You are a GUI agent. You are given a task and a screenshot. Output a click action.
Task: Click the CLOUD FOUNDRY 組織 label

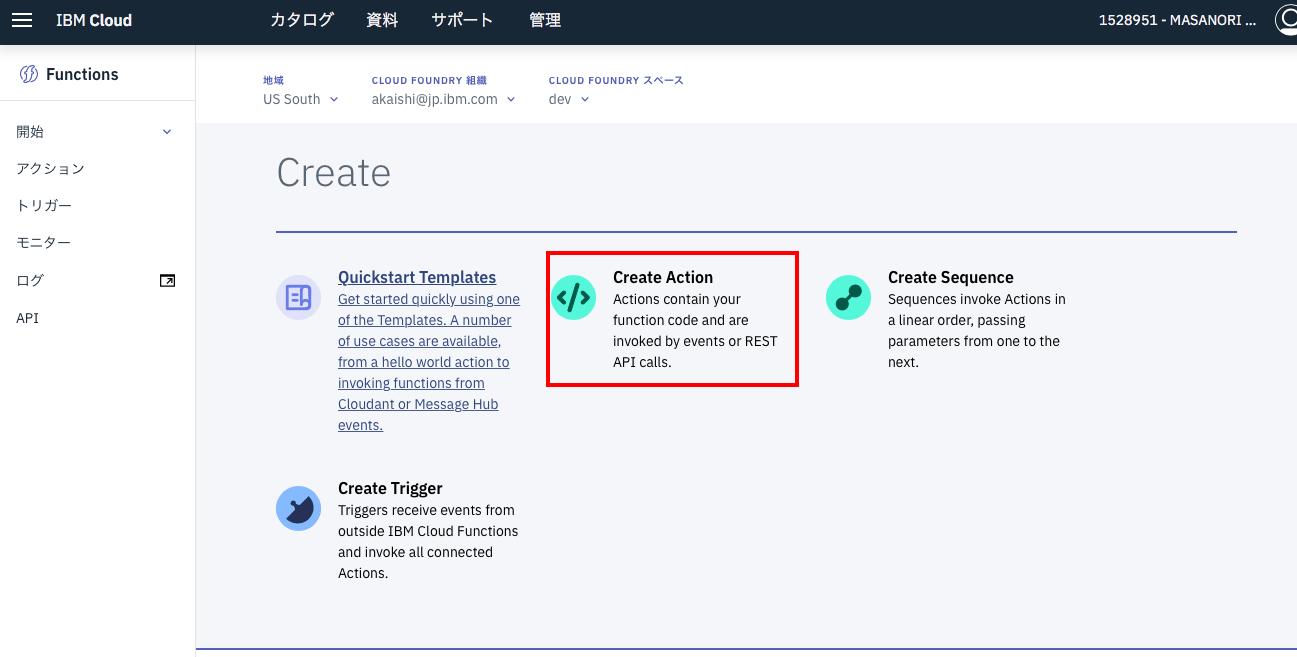(x=429, y=80)
